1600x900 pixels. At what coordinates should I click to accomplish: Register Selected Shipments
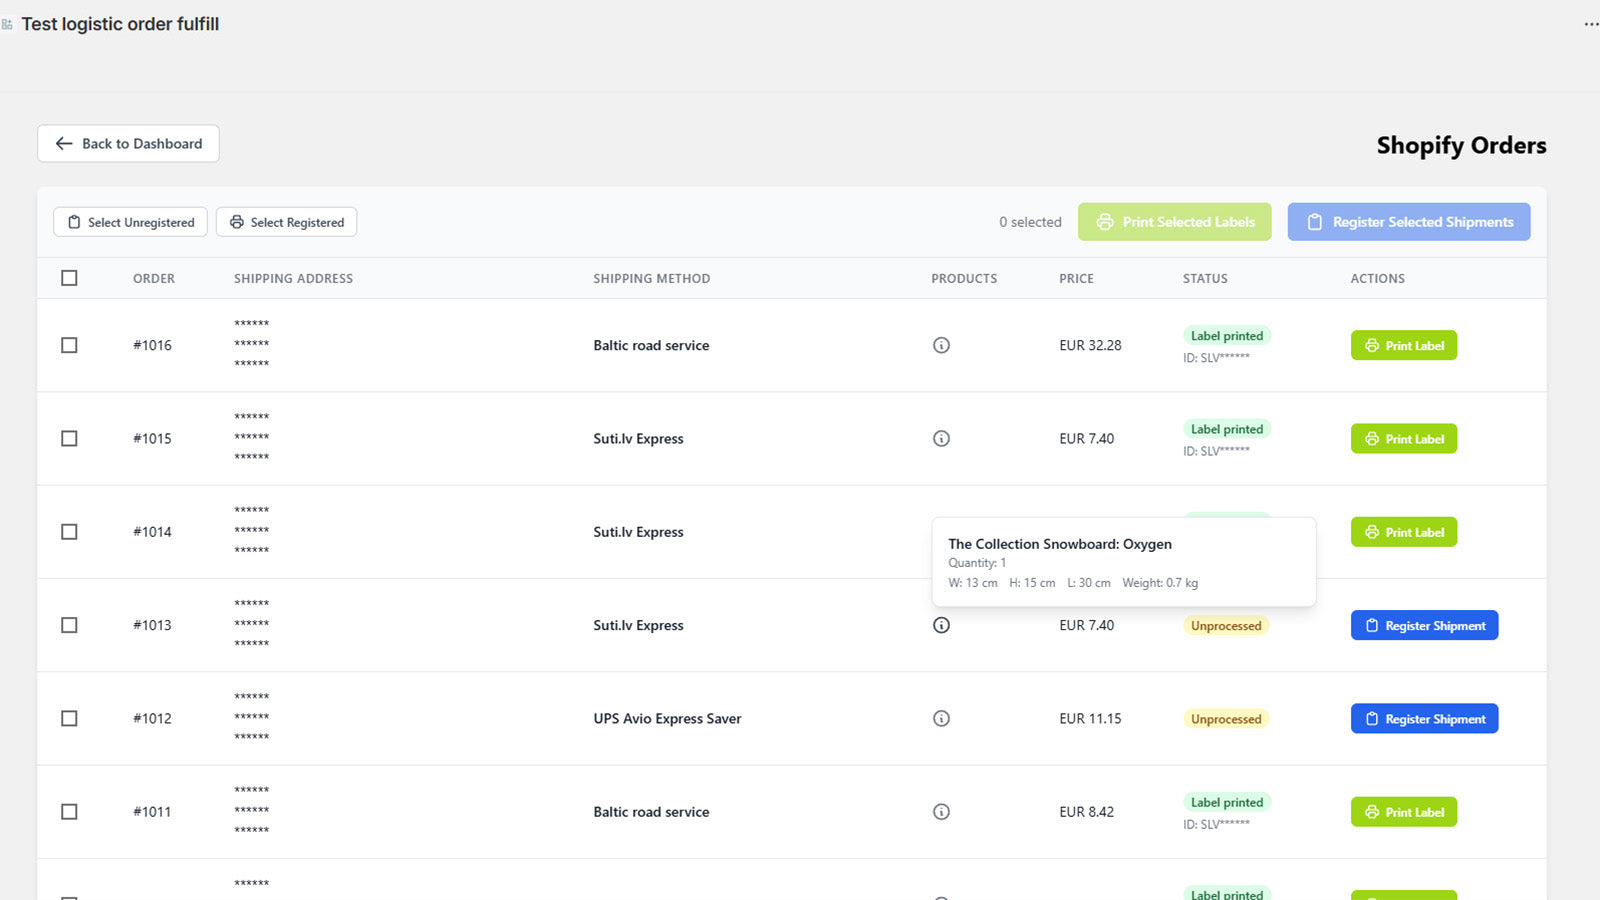click(x=1409, y=222)
